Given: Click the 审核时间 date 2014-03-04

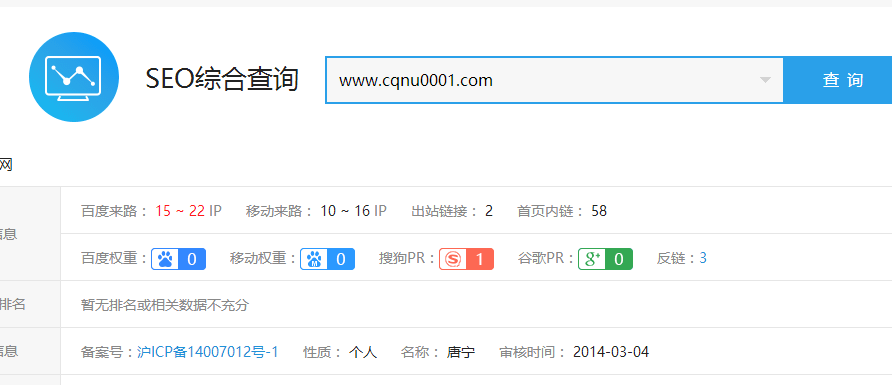Looking at the screenshot, I should tap(611, 353).
